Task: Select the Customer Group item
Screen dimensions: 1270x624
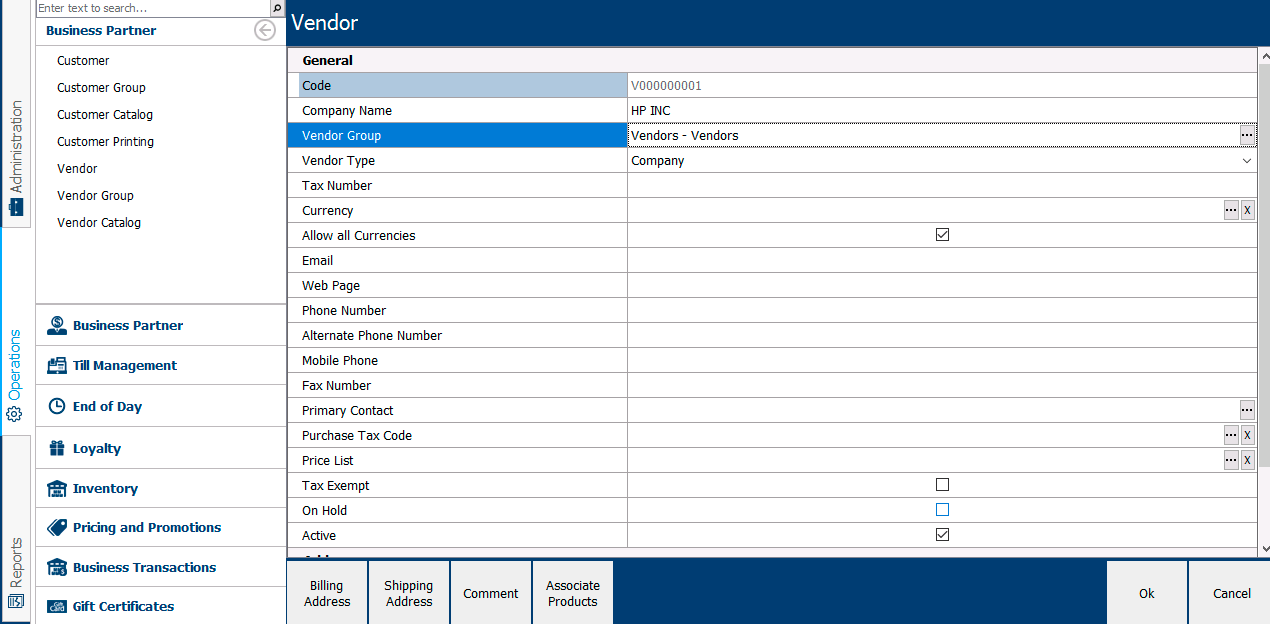Action: click(x=101, y=88)
